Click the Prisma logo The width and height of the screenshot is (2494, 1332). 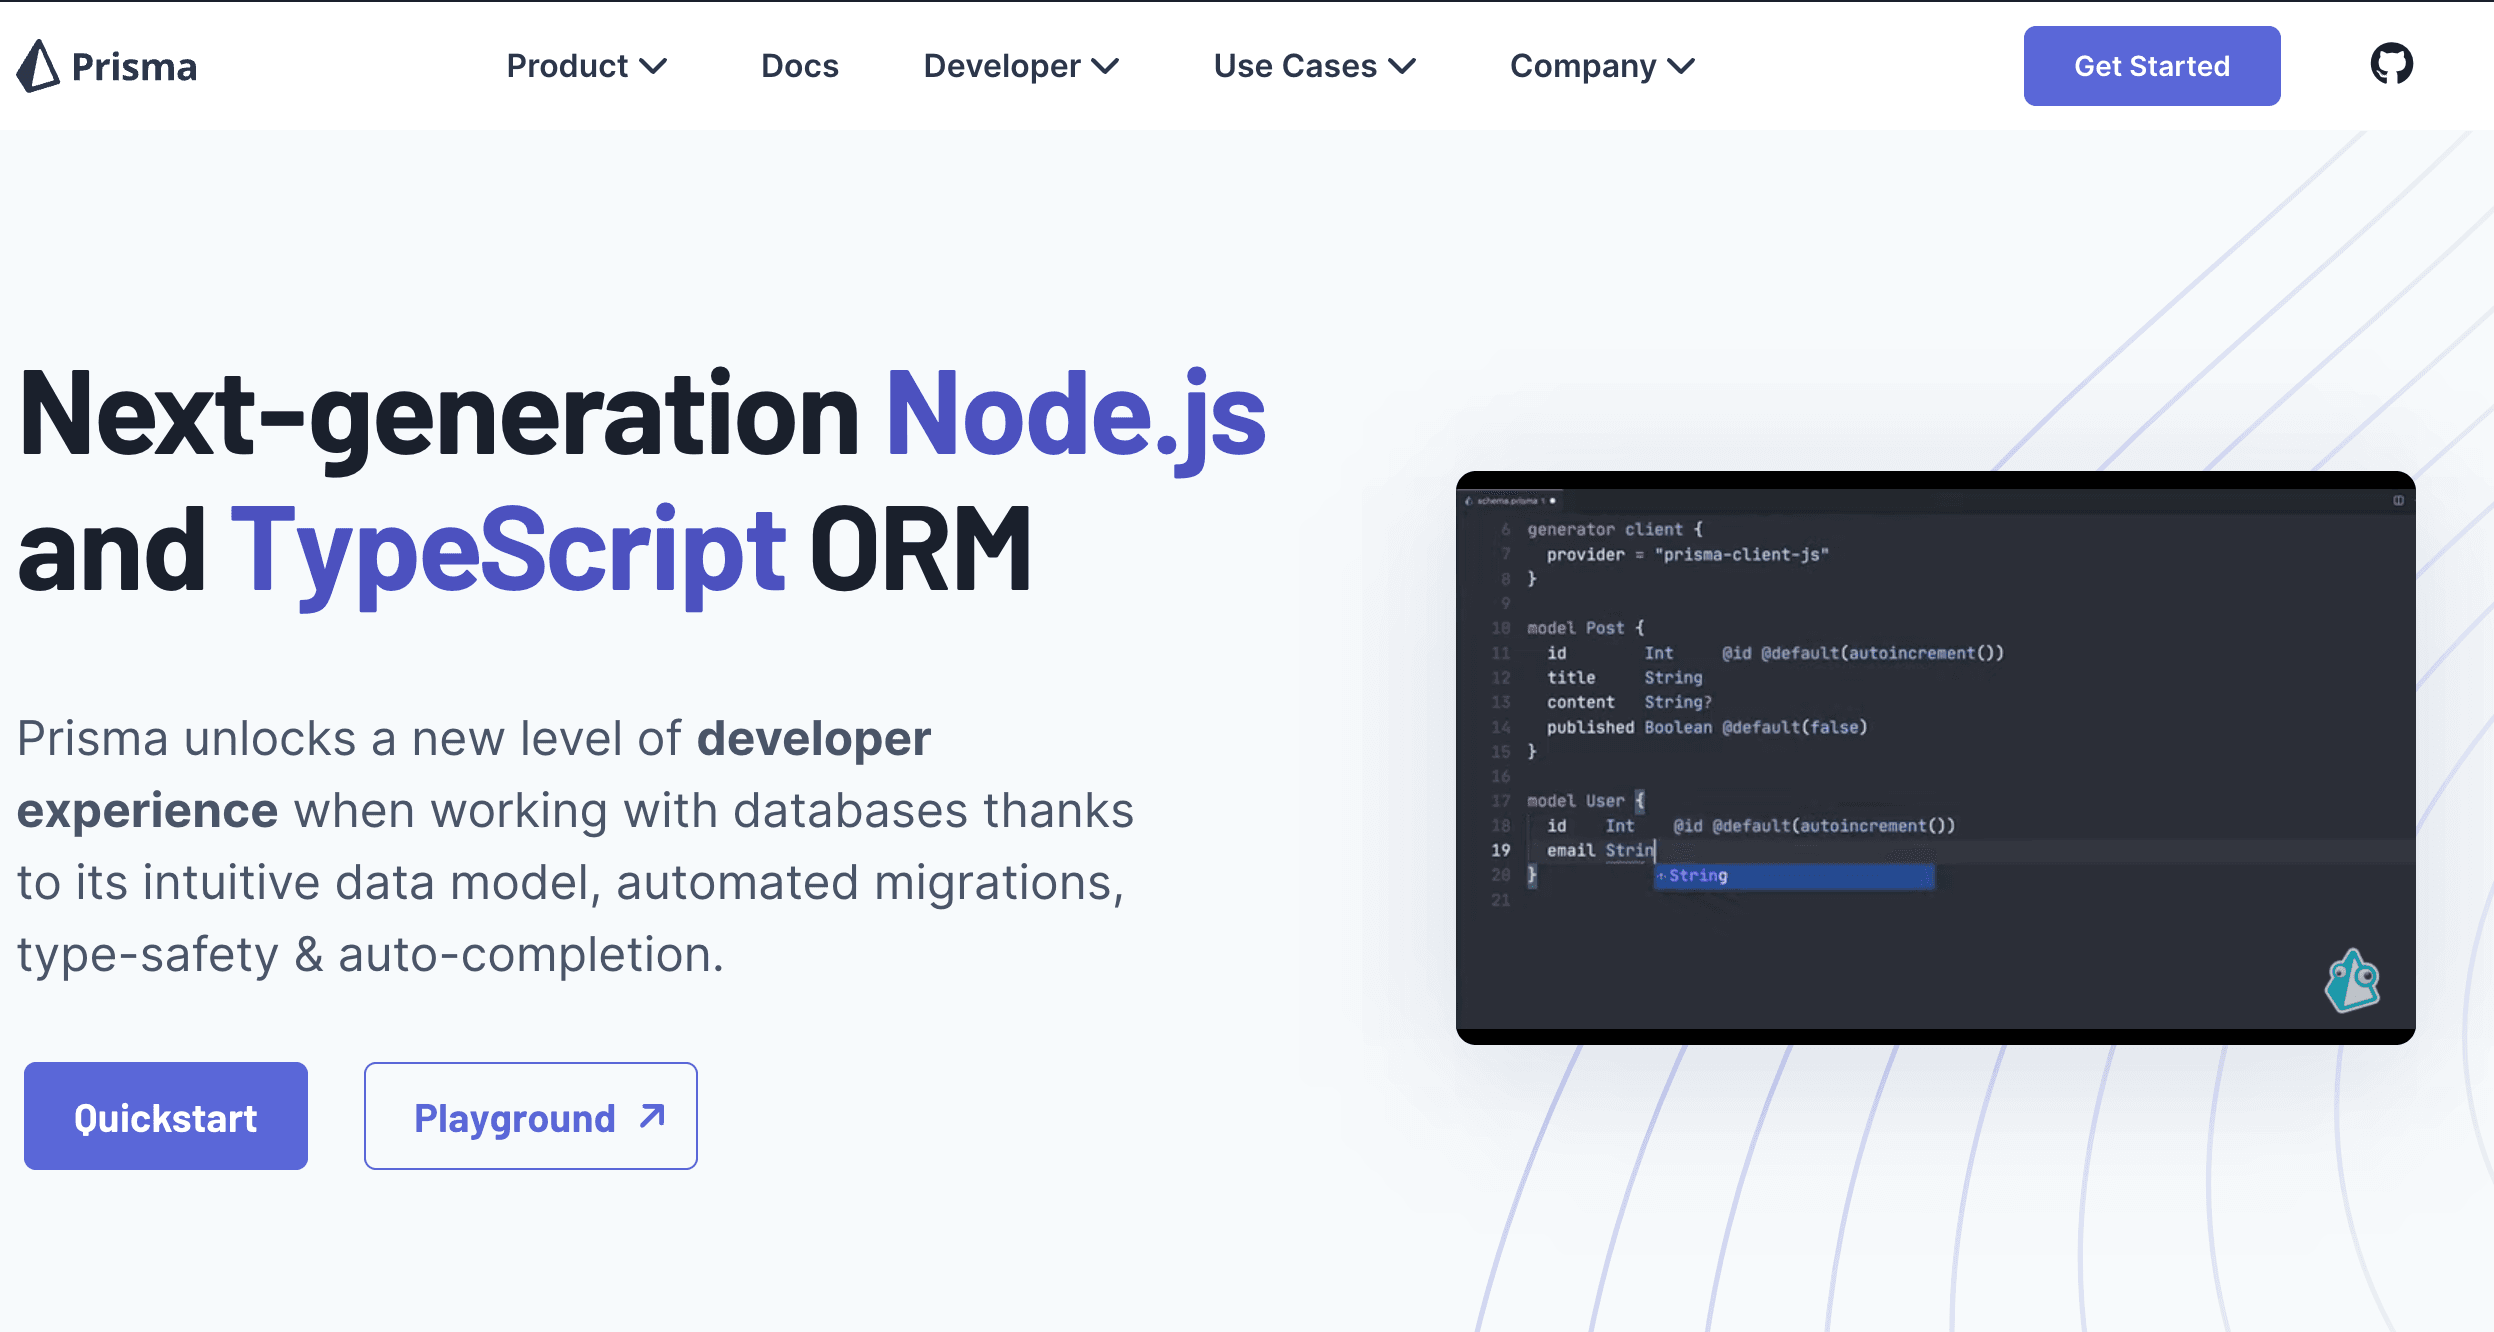coord(107,66)
